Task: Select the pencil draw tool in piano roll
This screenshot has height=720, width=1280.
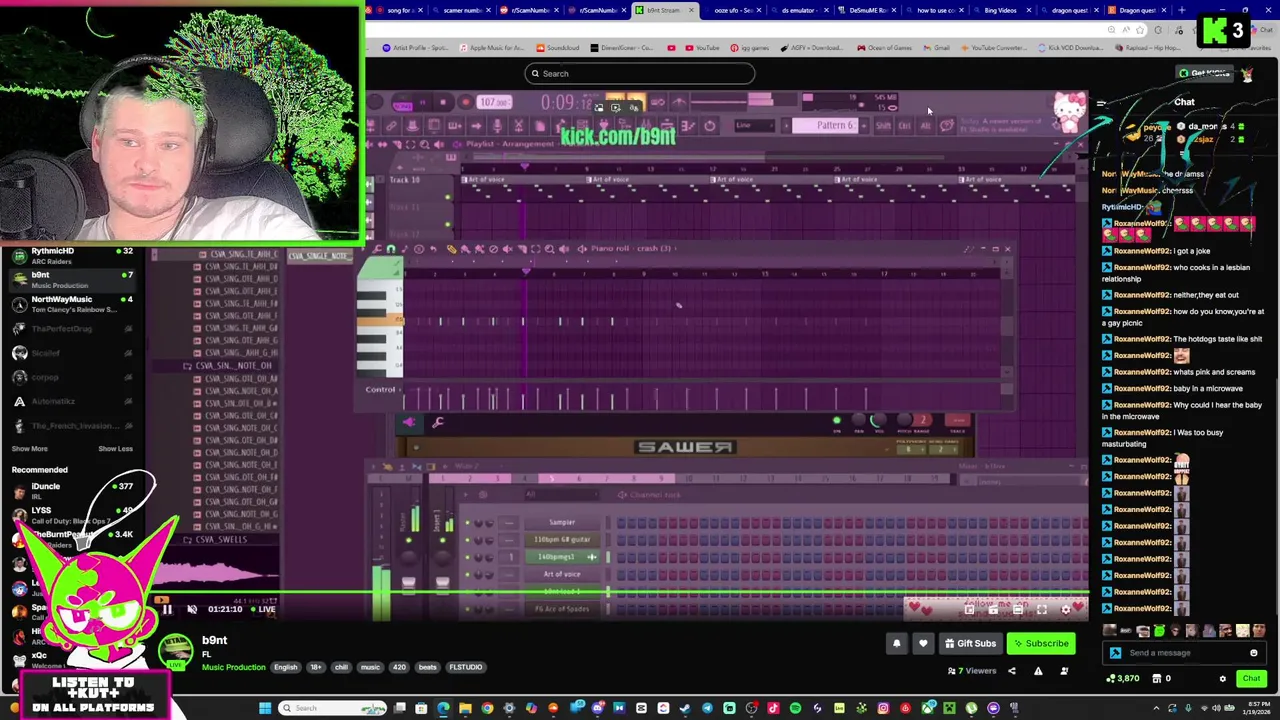Action: tap(452, 249)
